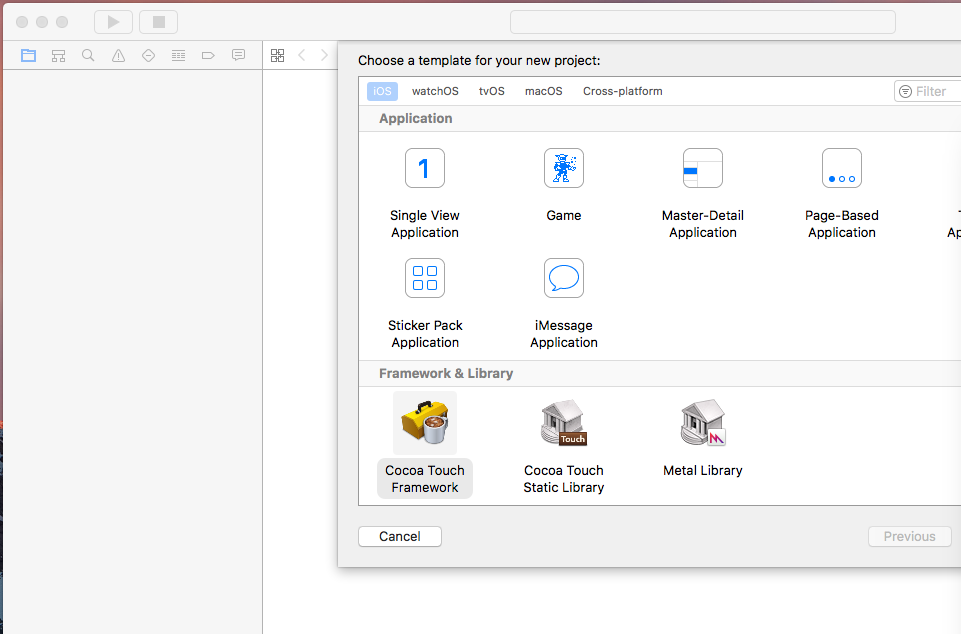The height and width of the screenshot is (634, 961).
Task: Select the iMessage Application icon
Action: pyautogui.click(x=564, y=278)
